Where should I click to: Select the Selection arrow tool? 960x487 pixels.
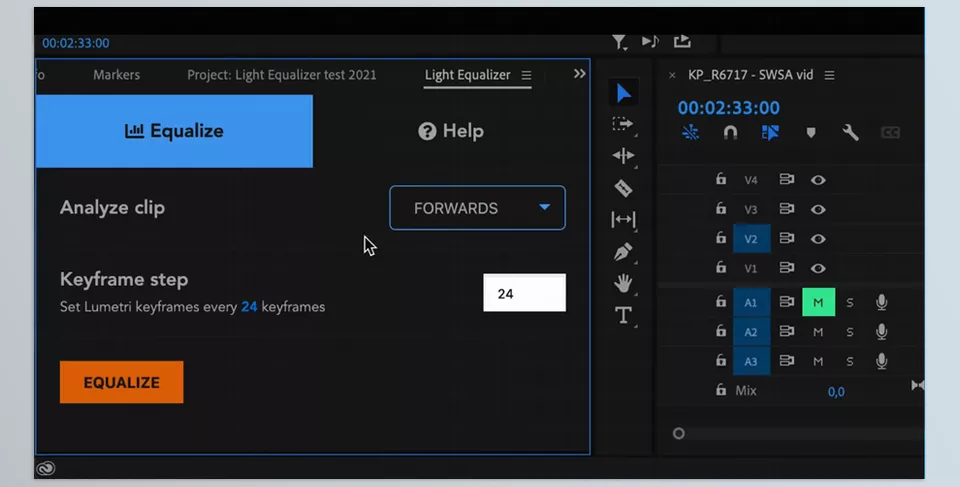pos(623,92)
